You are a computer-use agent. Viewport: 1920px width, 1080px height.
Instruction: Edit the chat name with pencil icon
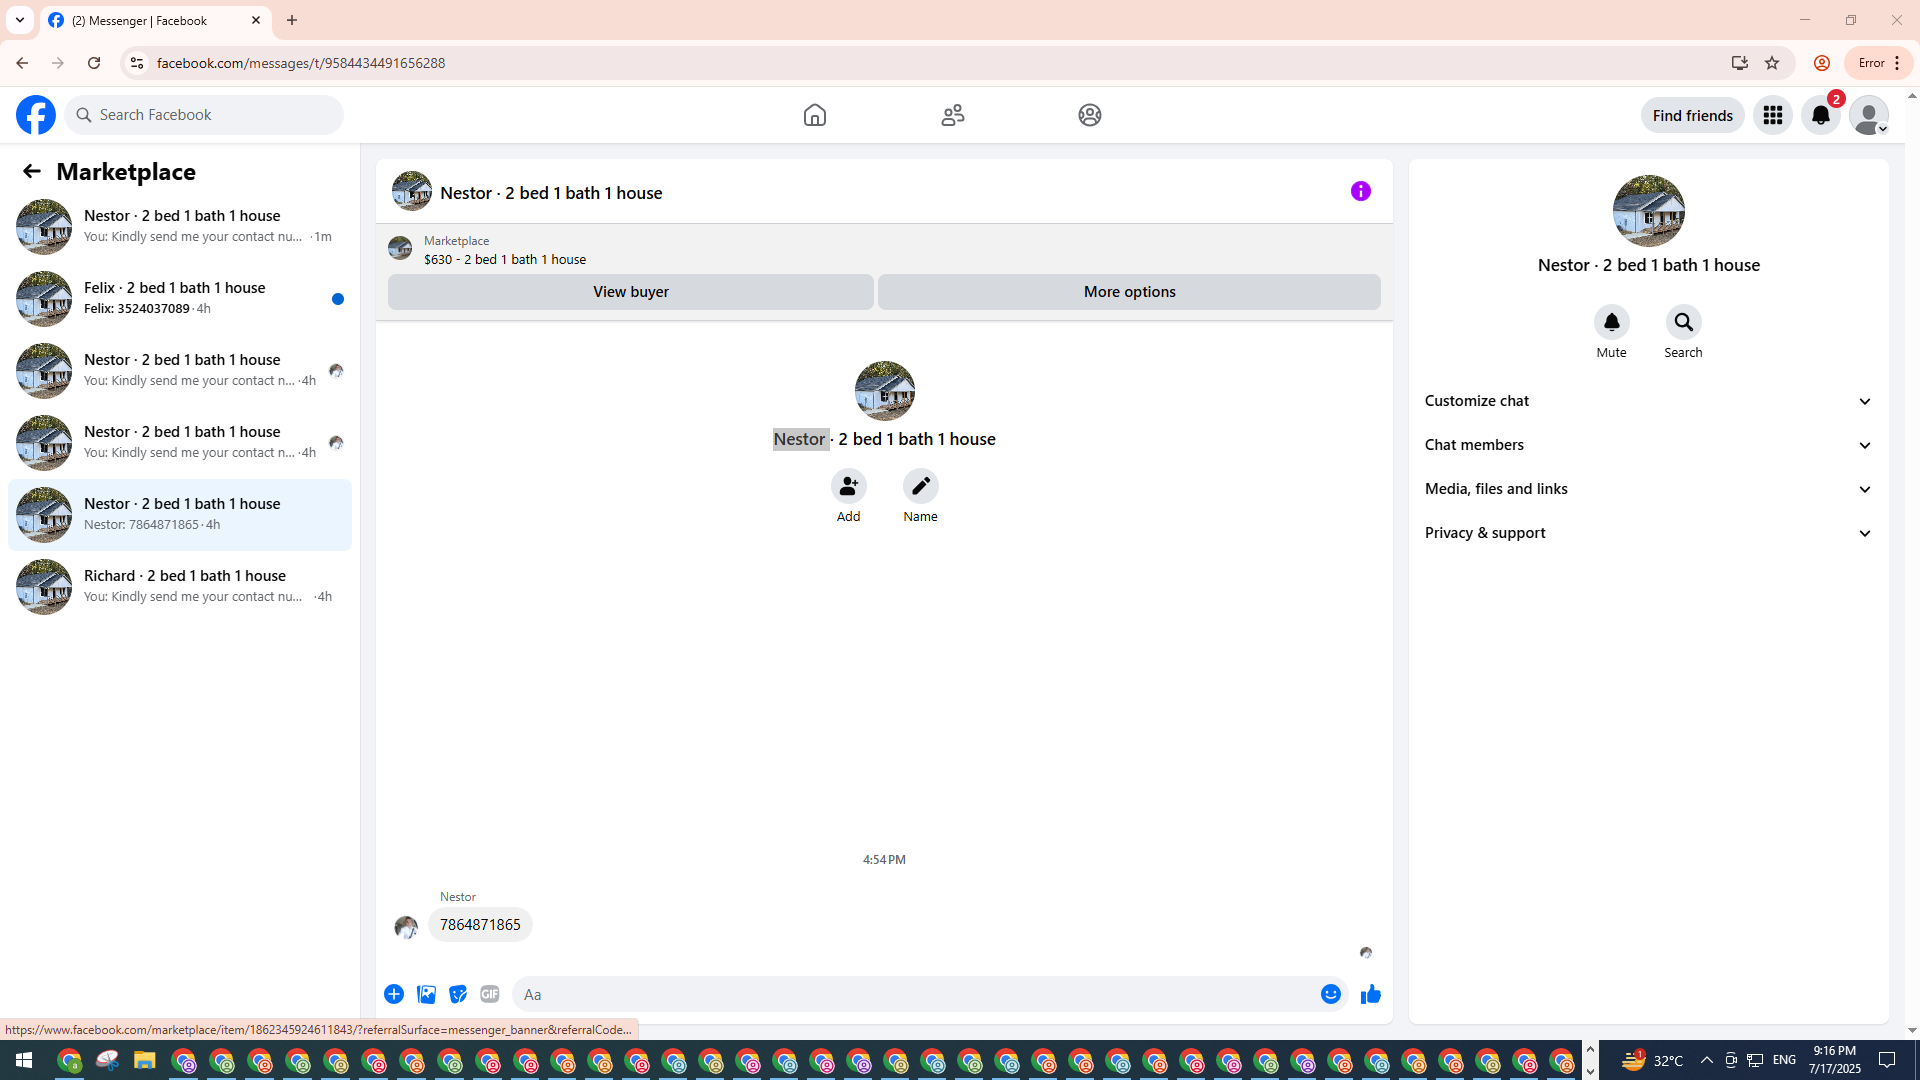click(x=921, y=486)
